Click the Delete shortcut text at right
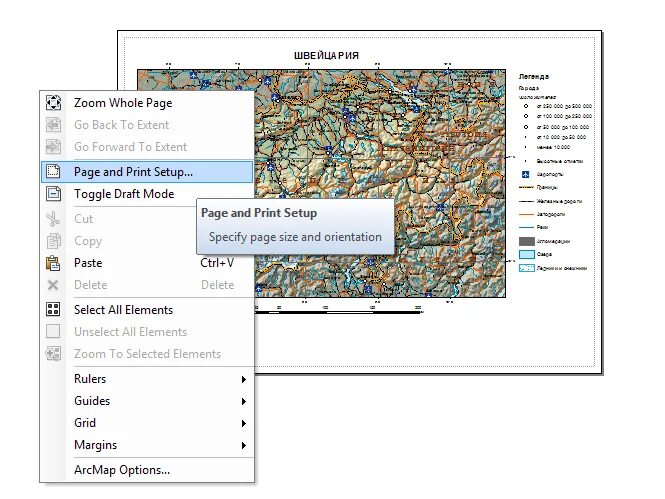The image size is (665, 499). tap(217, 285)
